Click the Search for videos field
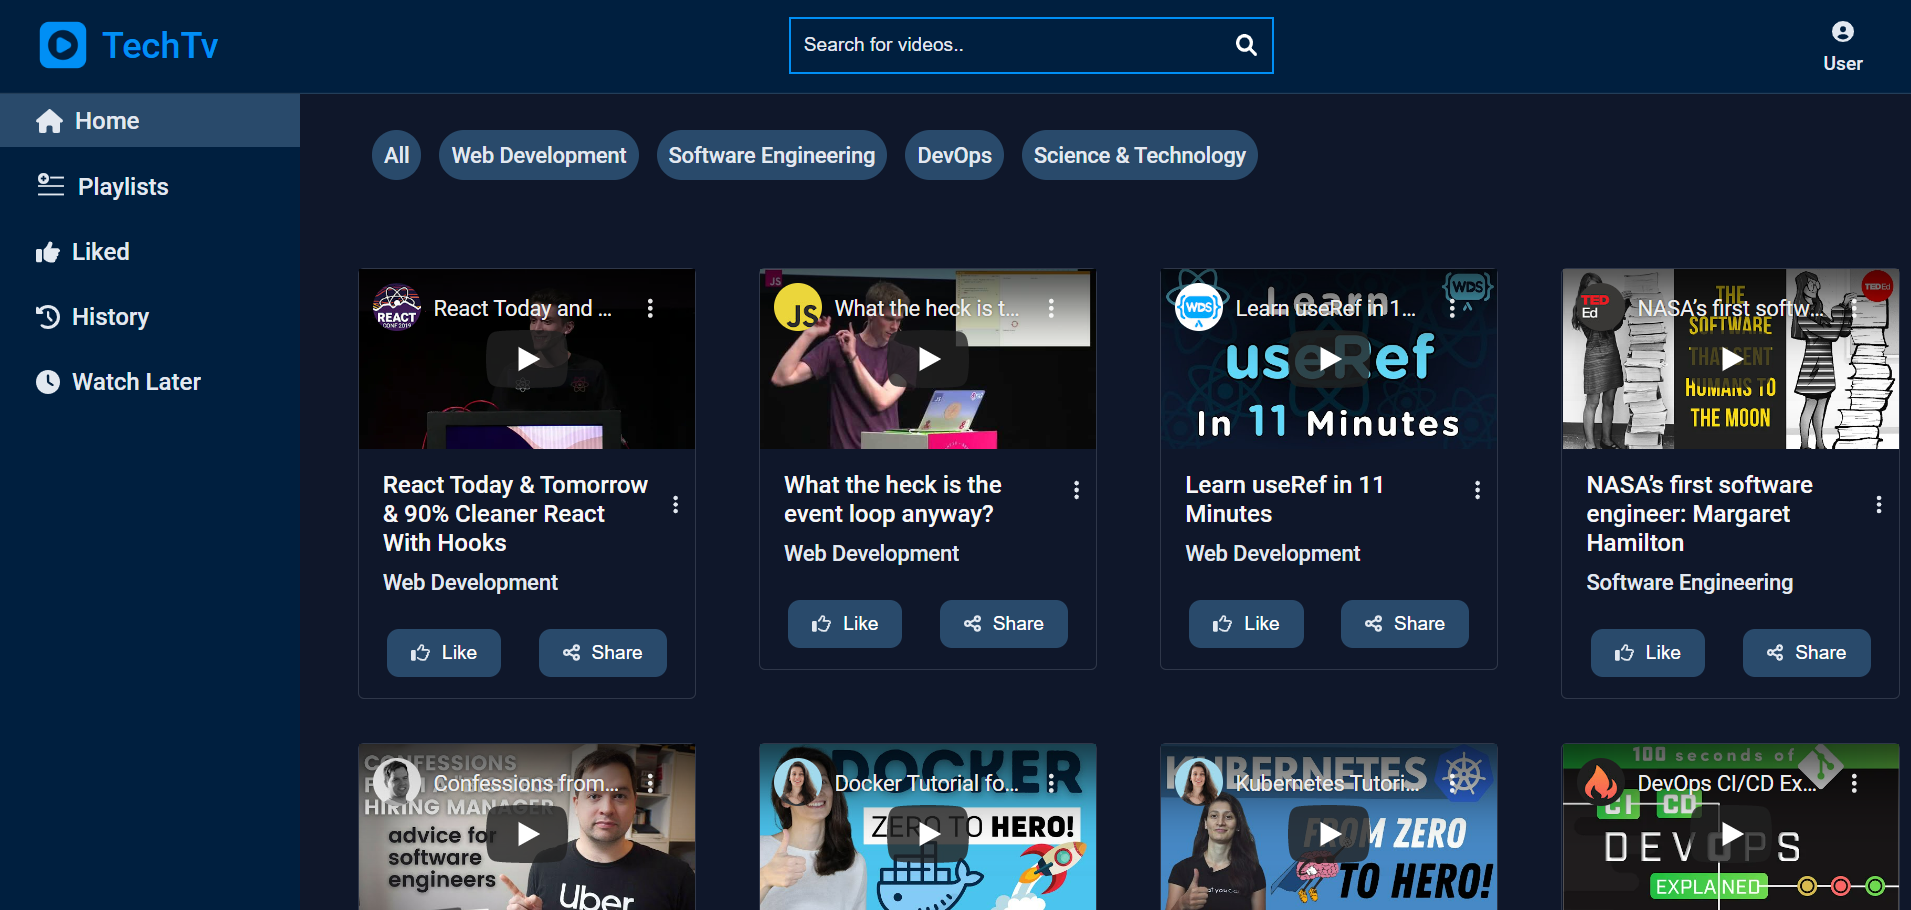This screenshot has width=1911, height=910. point(1010,45)
